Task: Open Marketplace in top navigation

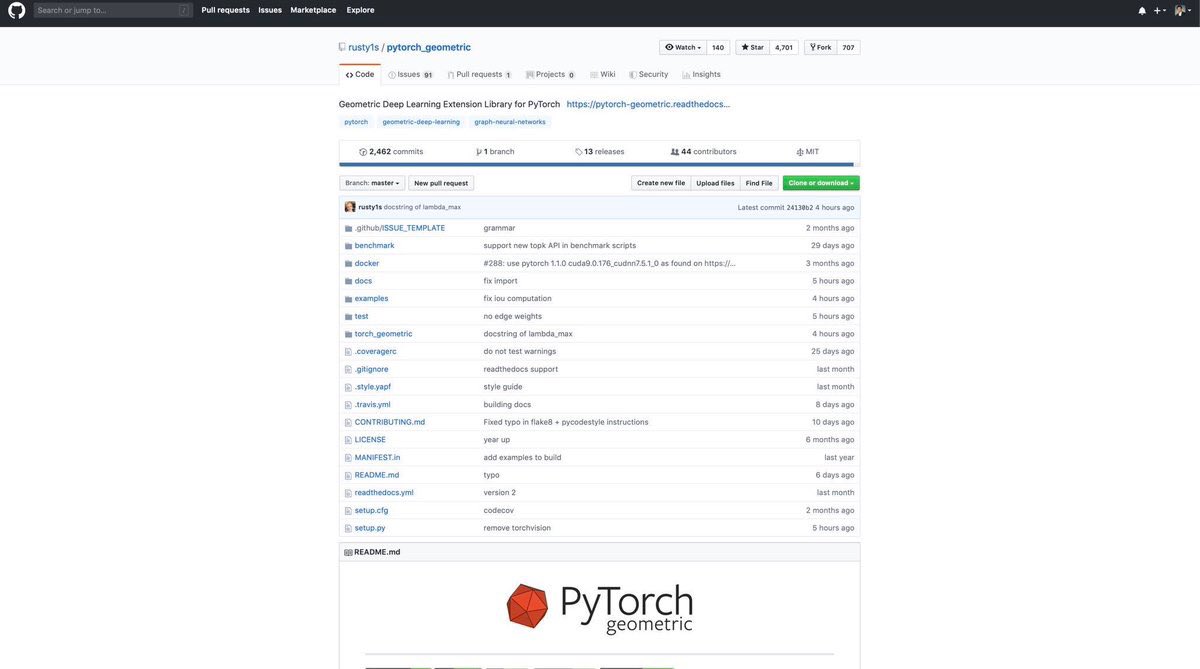Action: pos(313,10)
